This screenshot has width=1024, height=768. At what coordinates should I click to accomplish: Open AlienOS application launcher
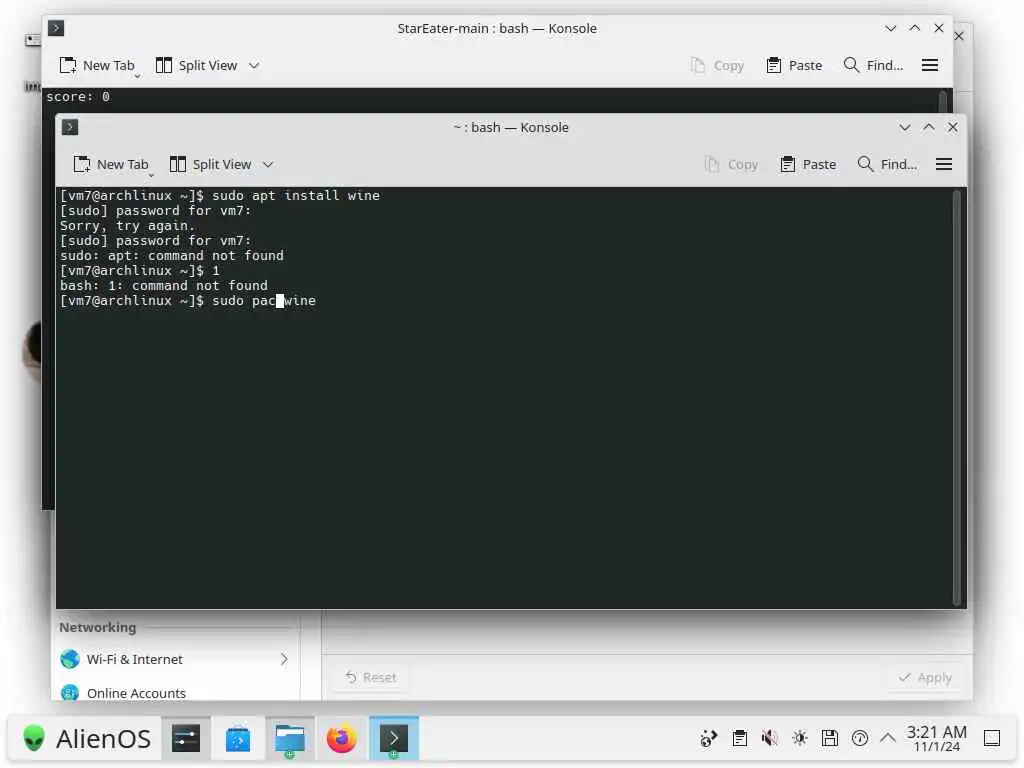pos(86,739)
